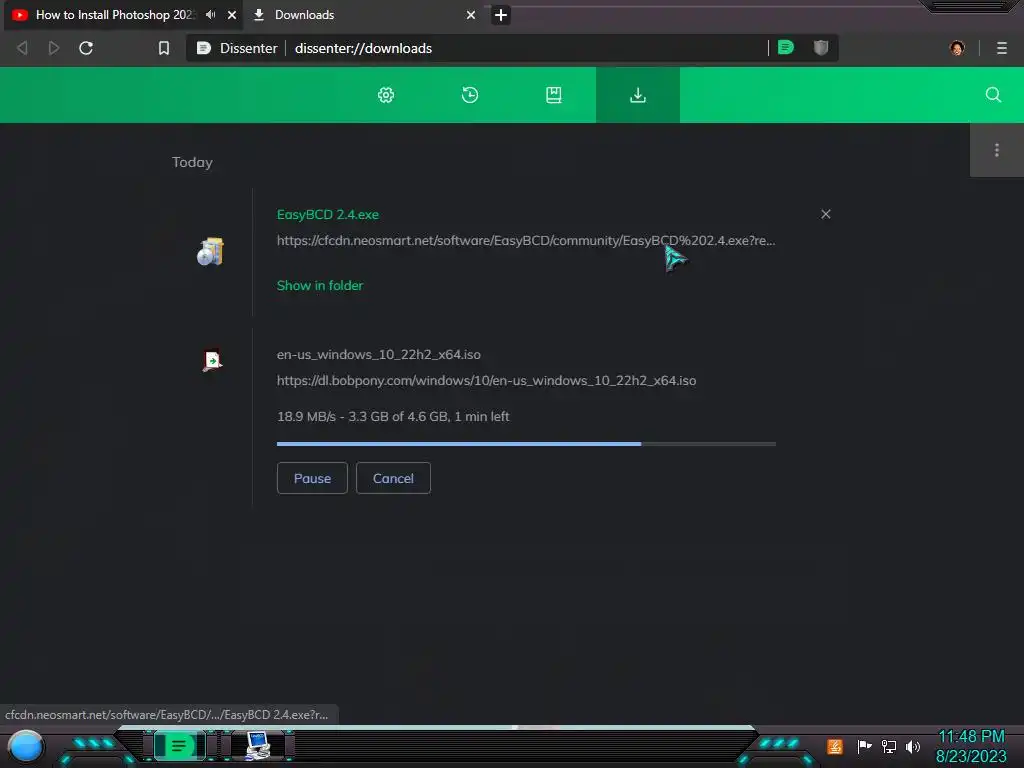Screen dimensions: 1024x768
Task: Click the Dissenter browser taskbar icon
Action: (x=178, y=746)
